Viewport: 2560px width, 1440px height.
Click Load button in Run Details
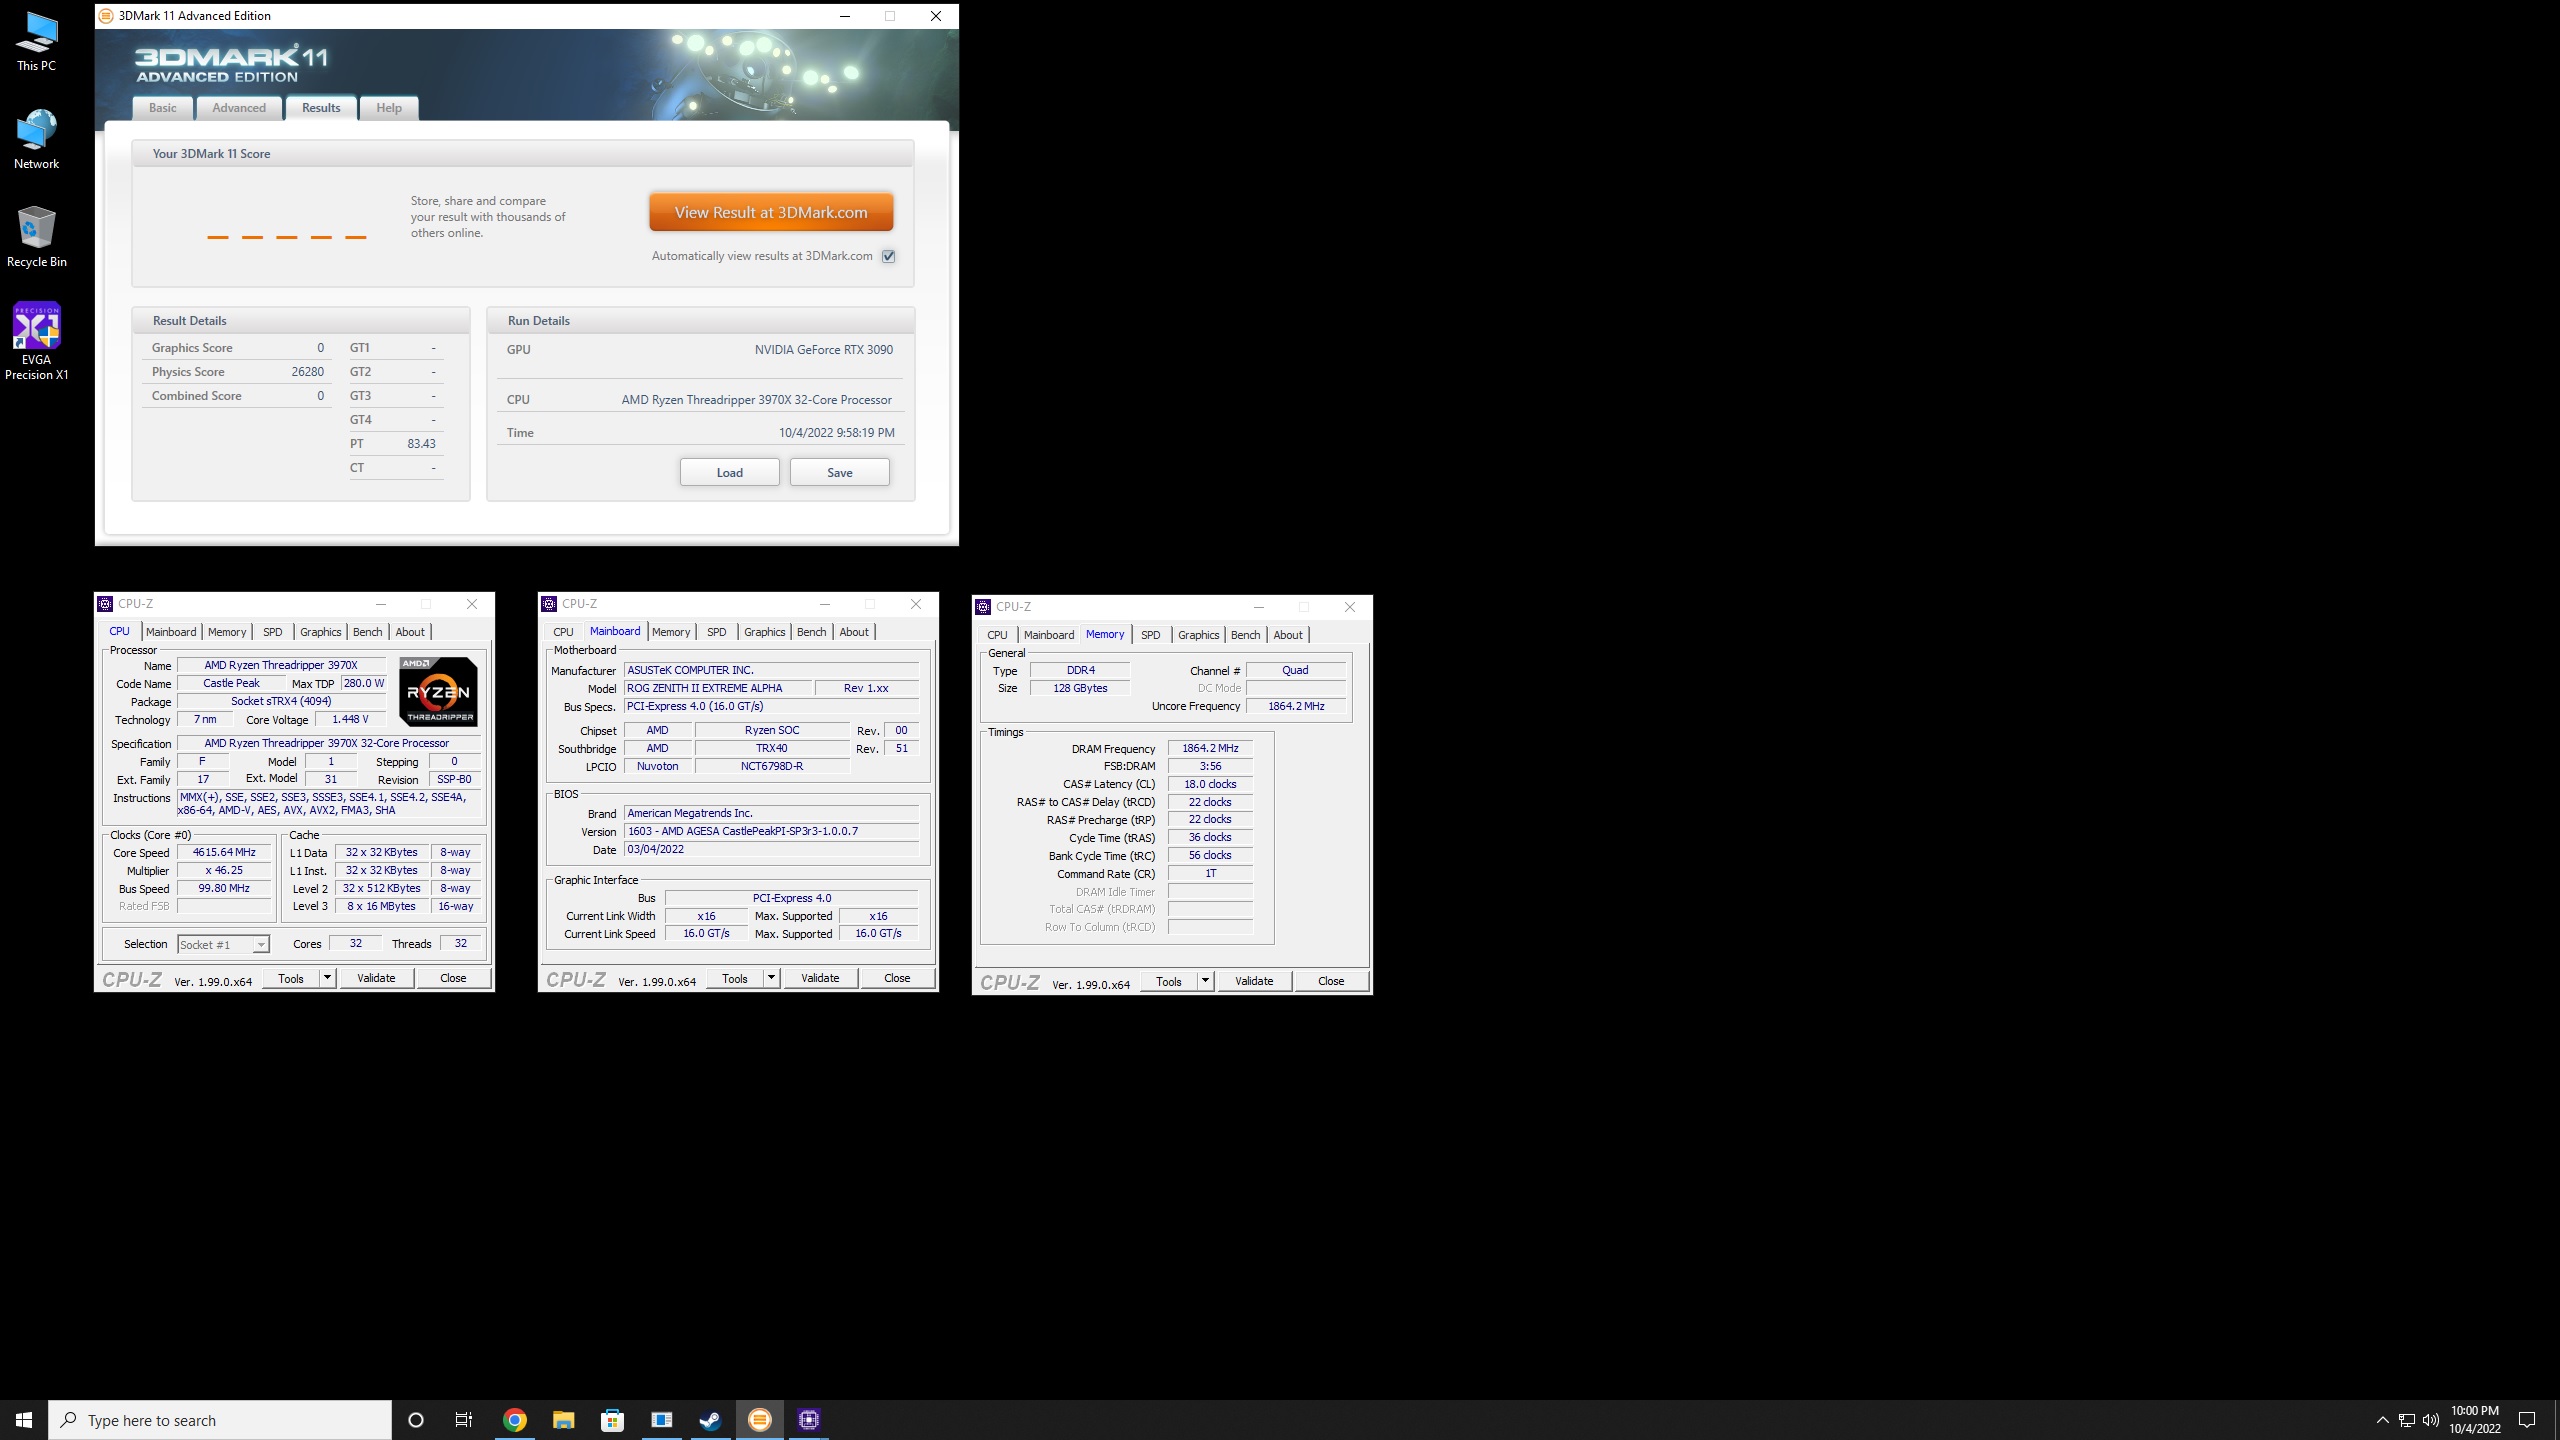point(730,472)
